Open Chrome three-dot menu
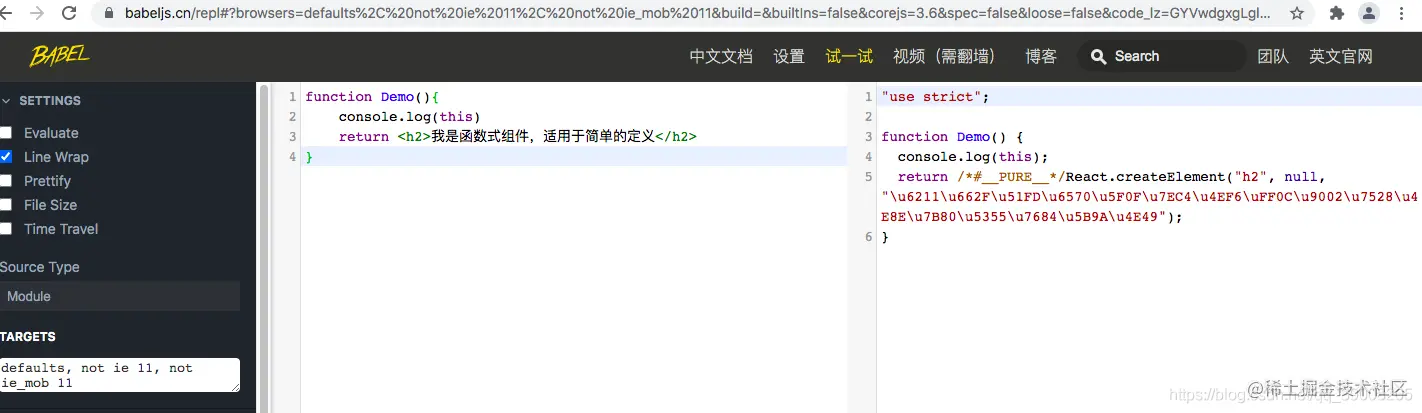1422x413 pixels. coord(1400,14)
